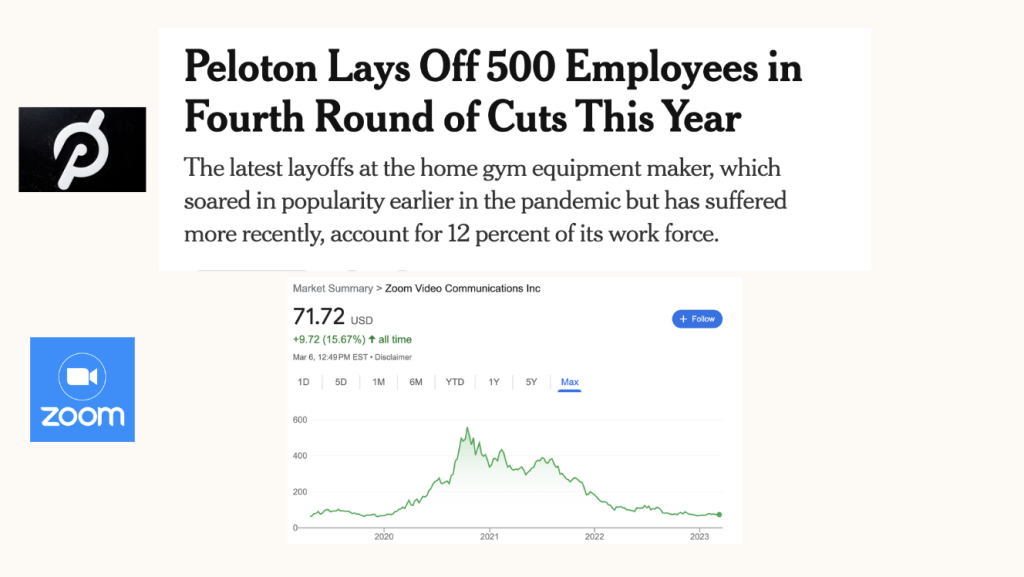Click the current price endpoint dot on chart
This screenshot has width=1024, height=577.
click(719, 514)
